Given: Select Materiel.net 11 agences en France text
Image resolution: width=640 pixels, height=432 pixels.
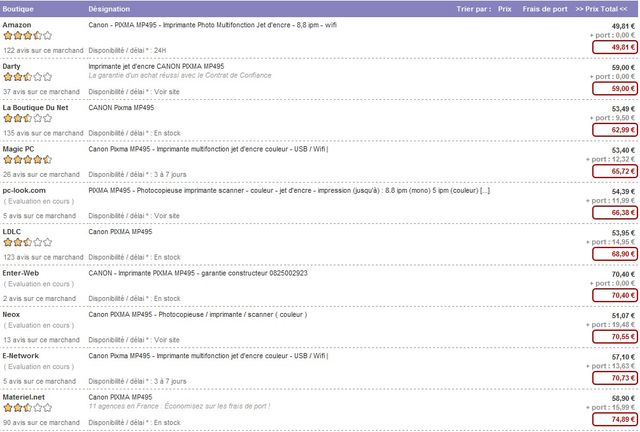Looking at the screenshot, I should pyautogui.click(x=180, y=406).
